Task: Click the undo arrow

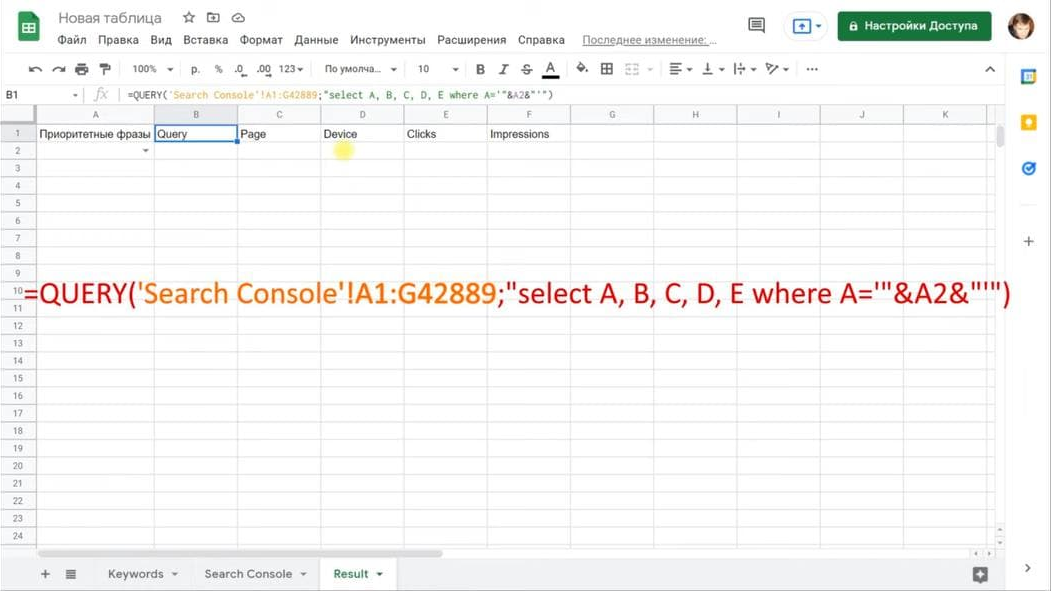Action: point(36,69)
